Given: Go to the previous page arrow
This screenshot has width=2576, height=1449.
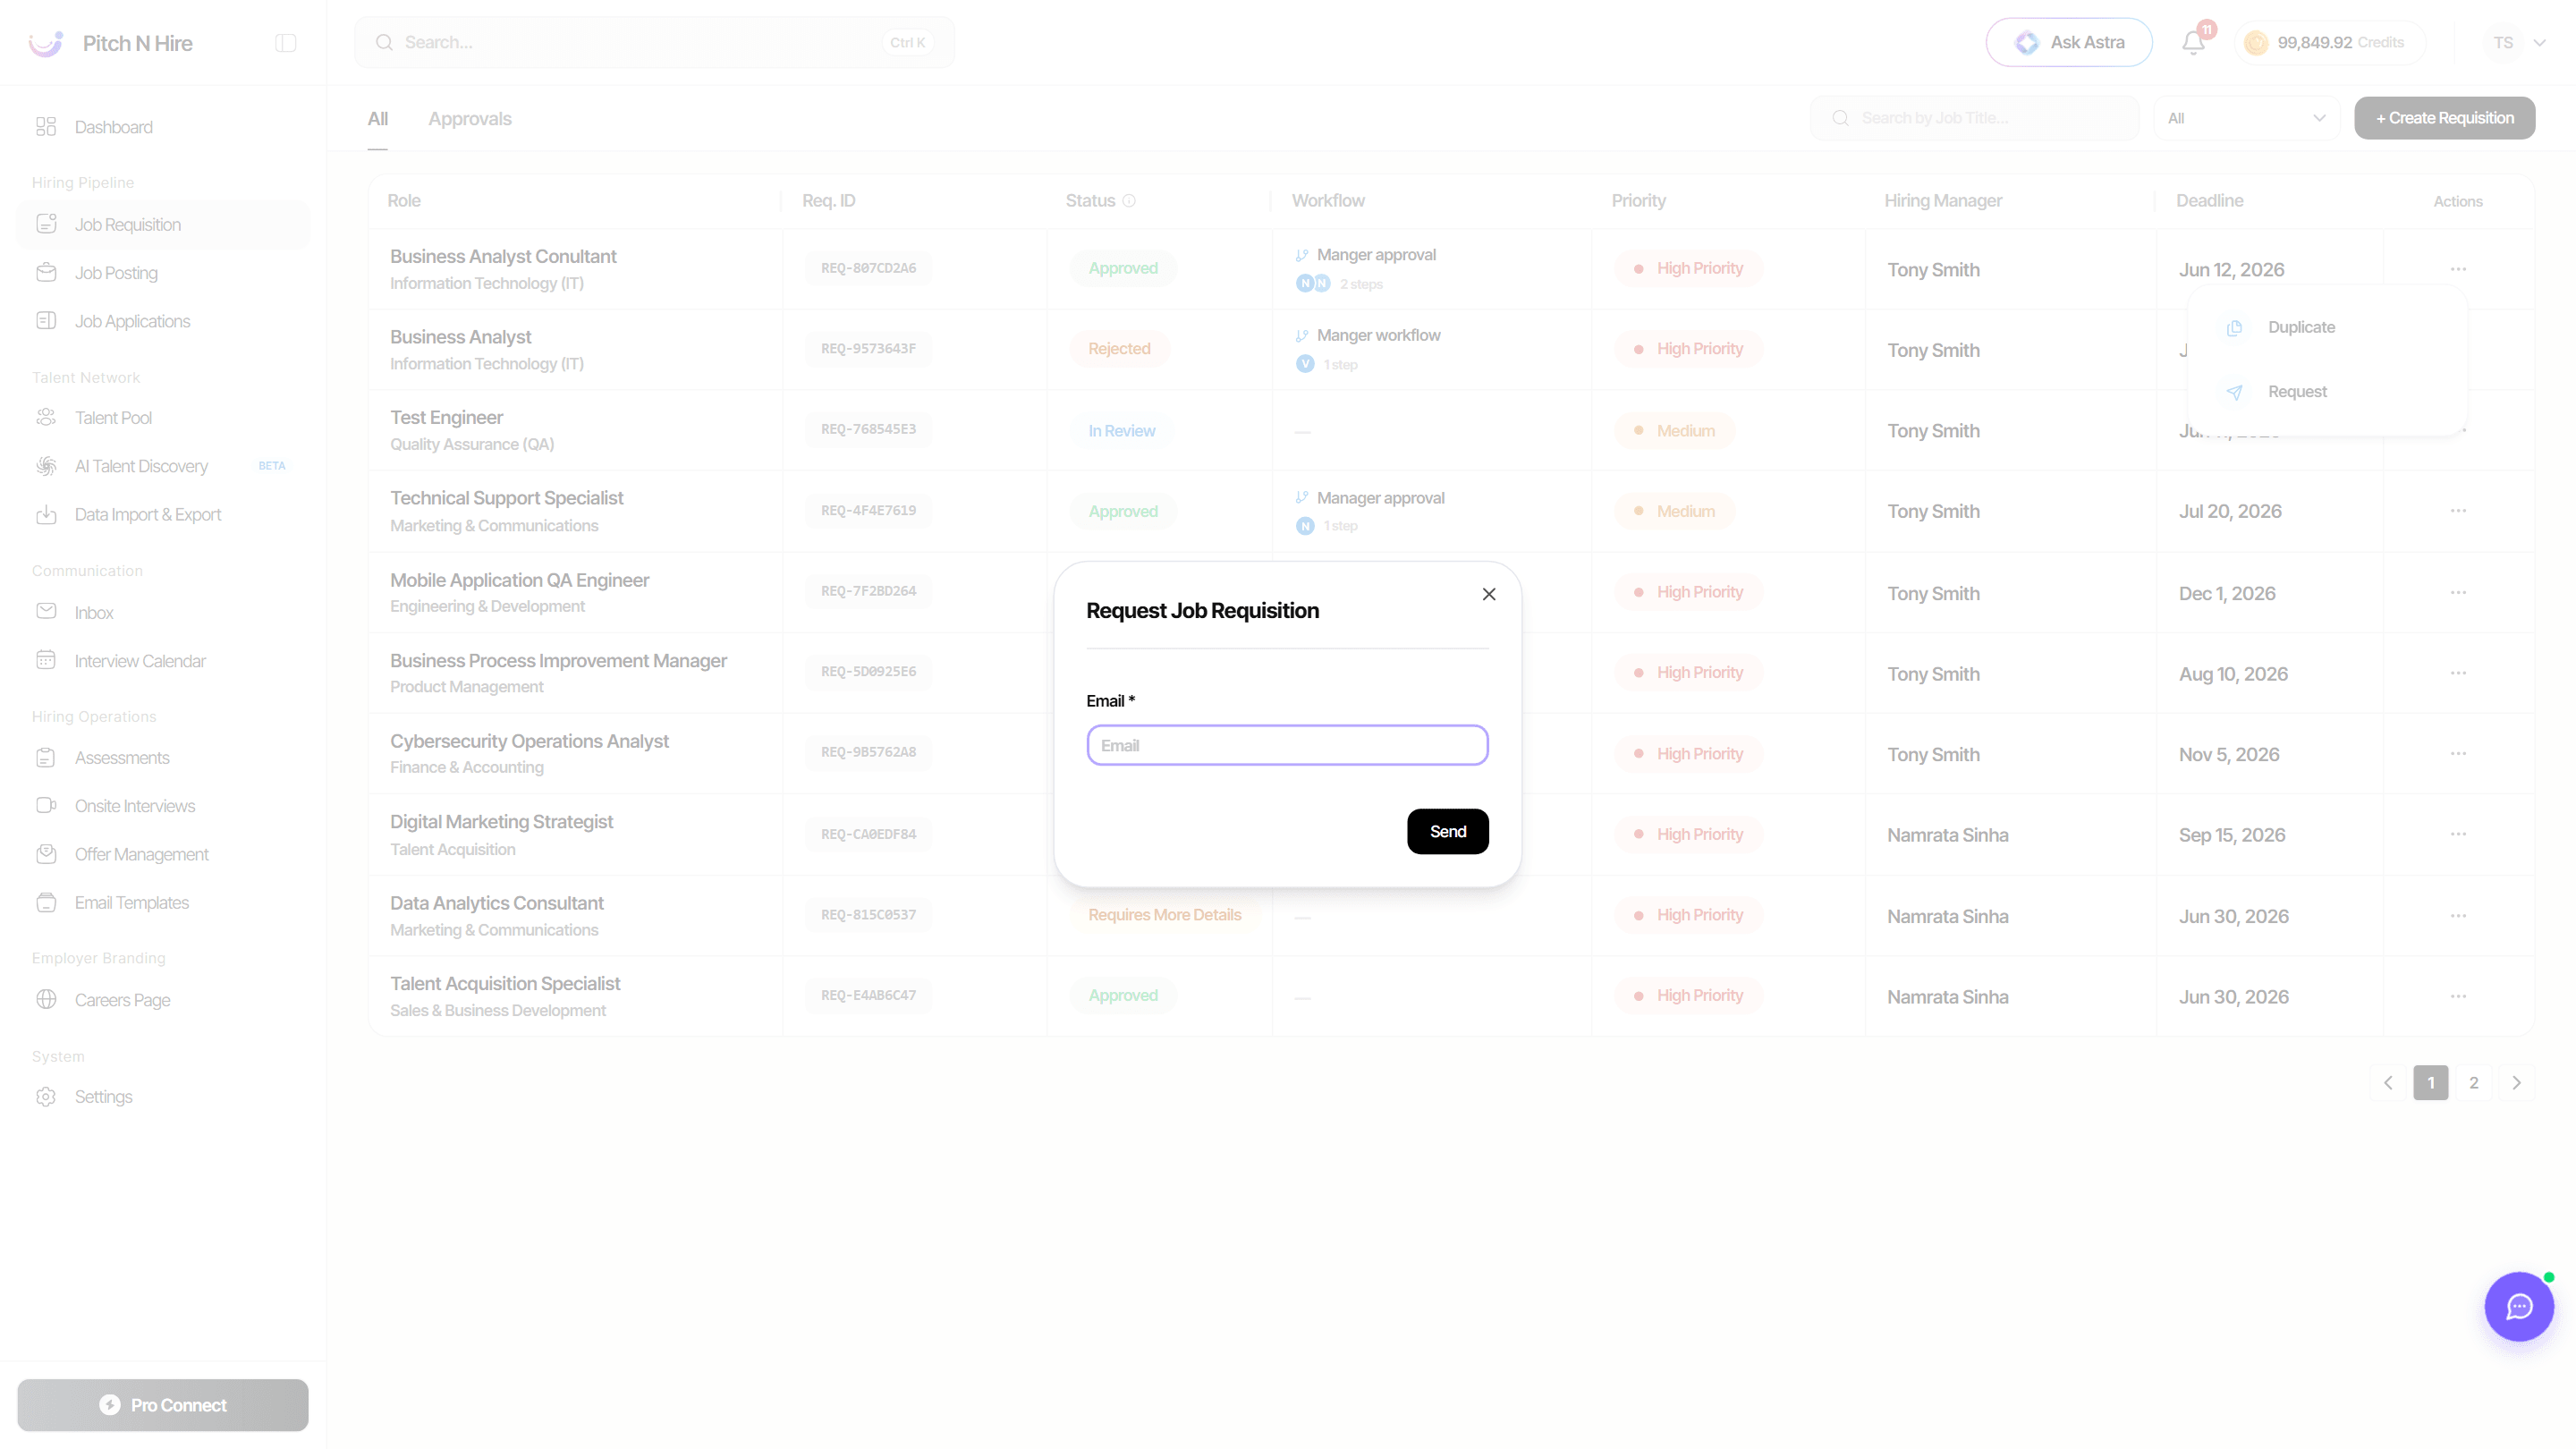Looking at the screenshot, I should coord(2388,1082).
